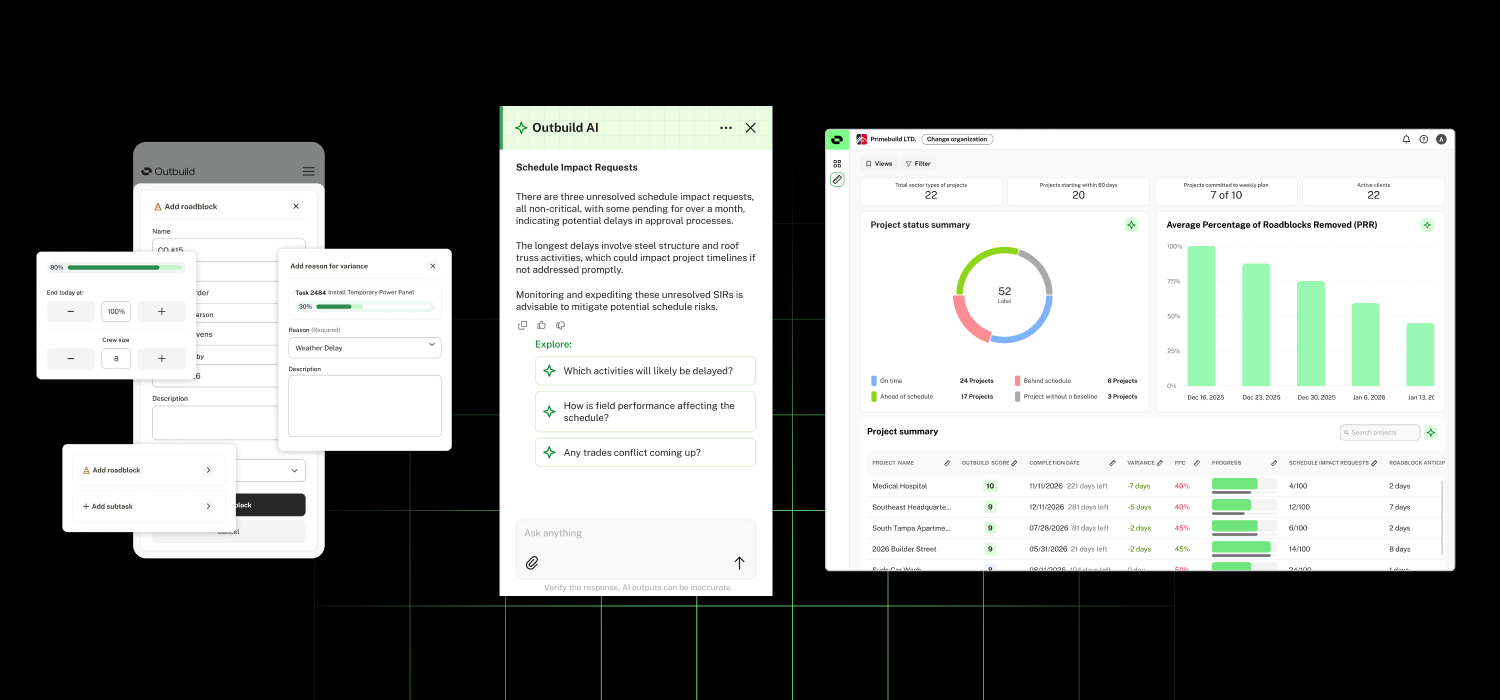Open the grid dashboard sidebar icon
This screenshot has height=700, width=1500.
tap(837, 163)
